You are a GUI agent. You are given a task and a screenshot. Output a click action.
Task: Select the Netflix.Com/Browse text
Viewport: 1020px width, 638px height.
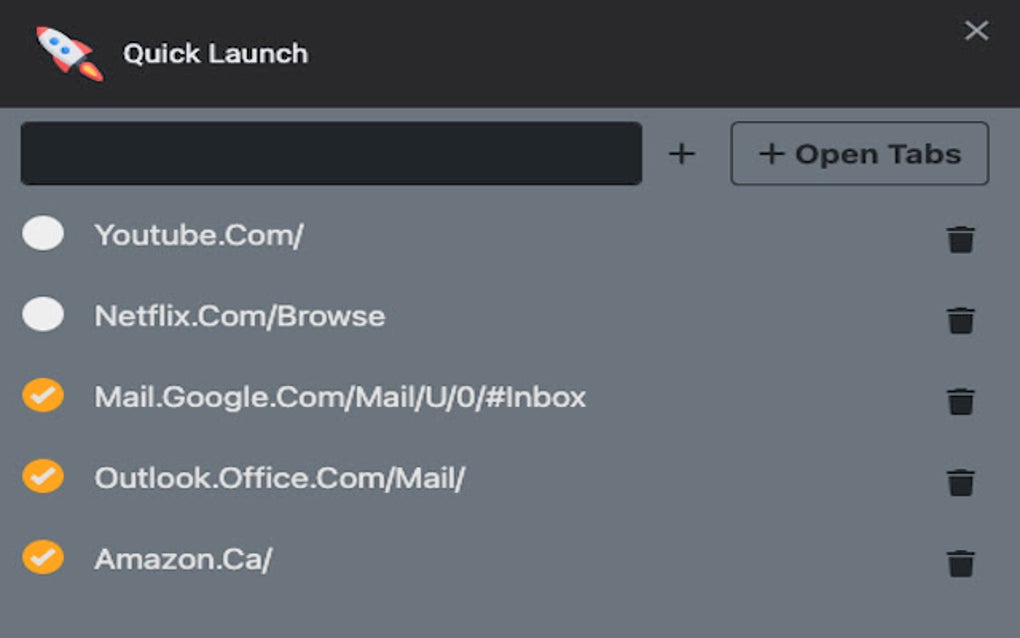239,316
